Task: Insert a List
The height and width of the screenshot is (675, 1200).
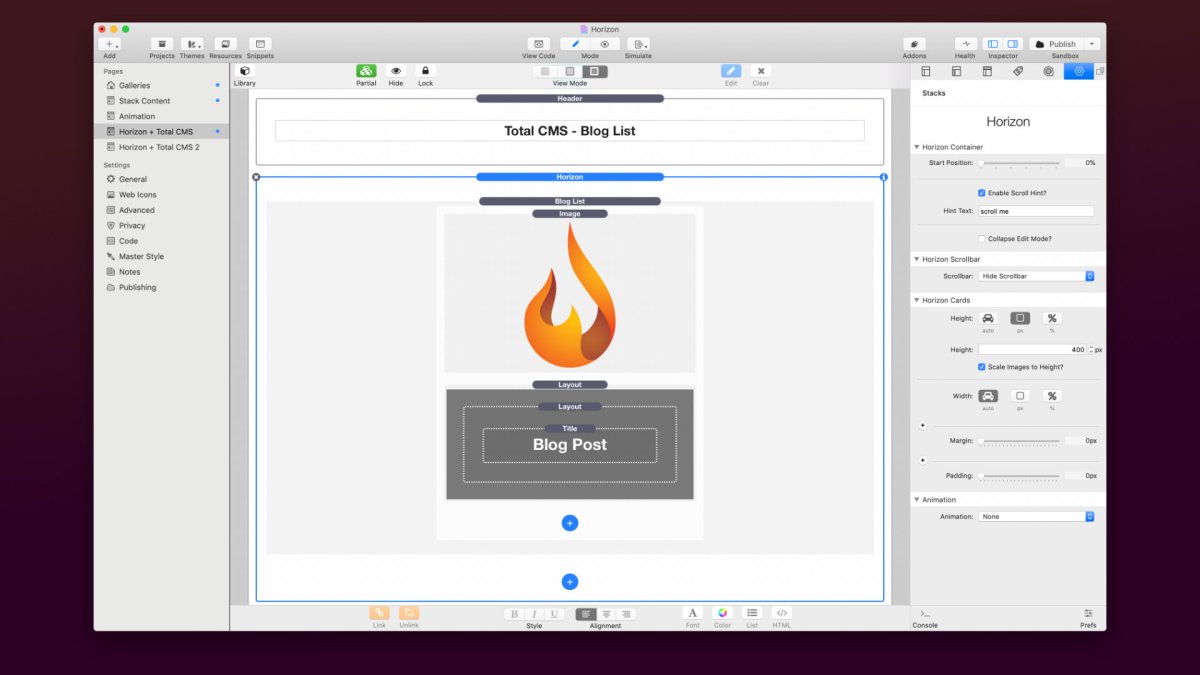Action: coord(752,613)
